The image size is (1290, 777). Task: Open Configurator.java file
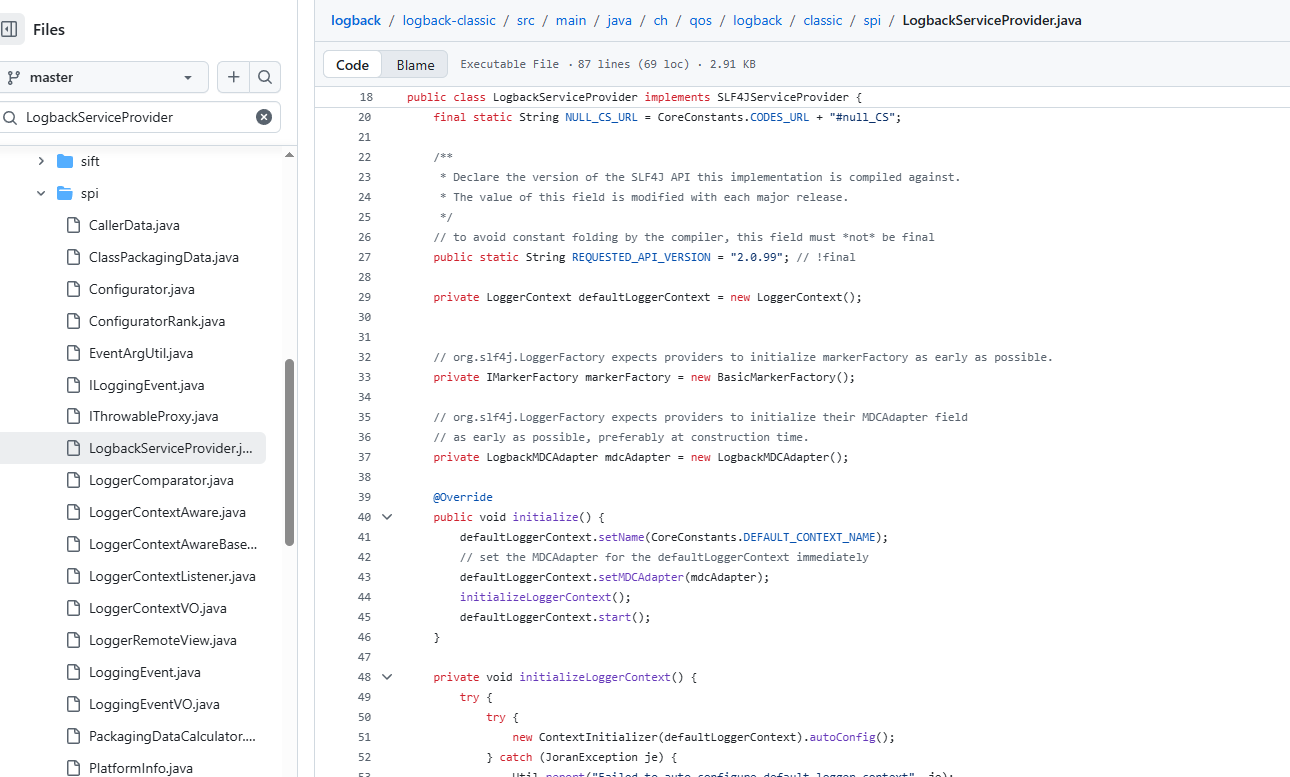(142, 289)
